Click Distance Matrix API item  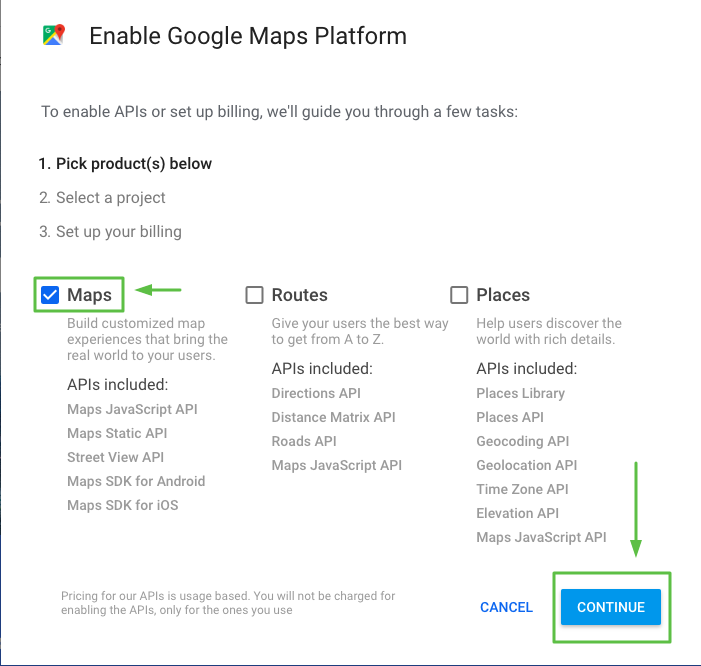333,417
